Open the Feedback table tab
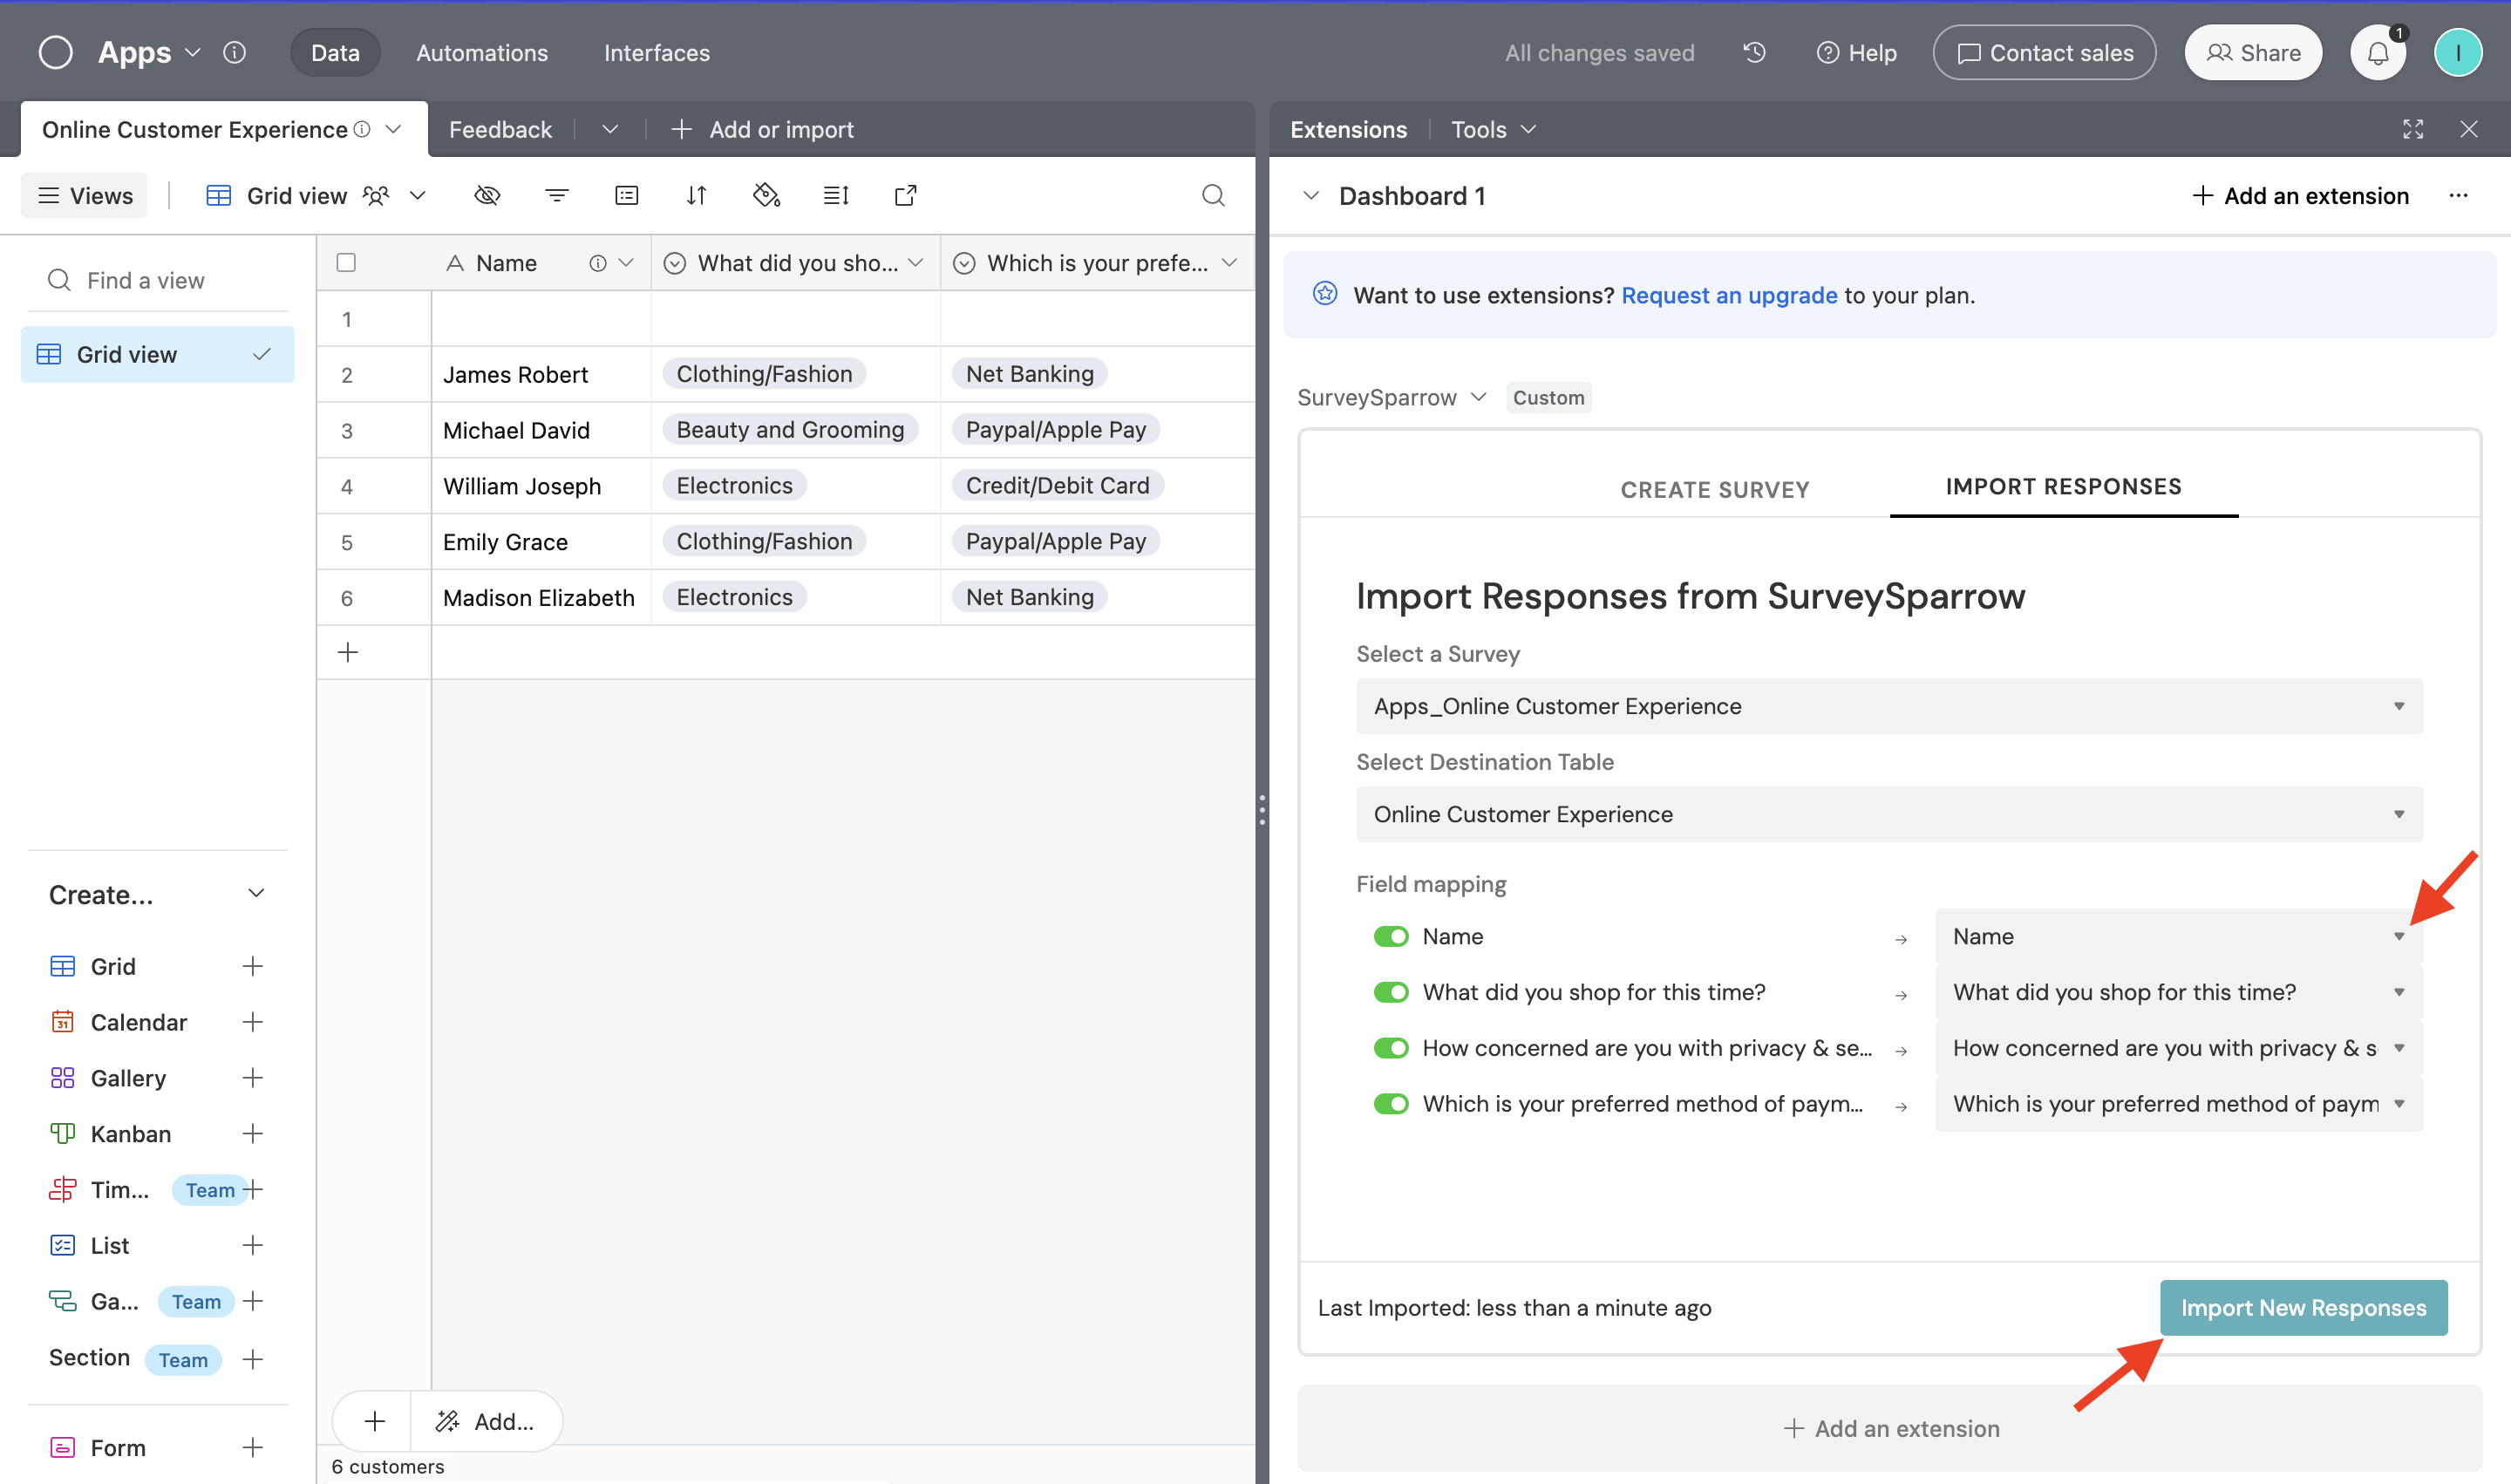Image resolution: width=2511 pixels, height=1484 pixels. [500, 130]
